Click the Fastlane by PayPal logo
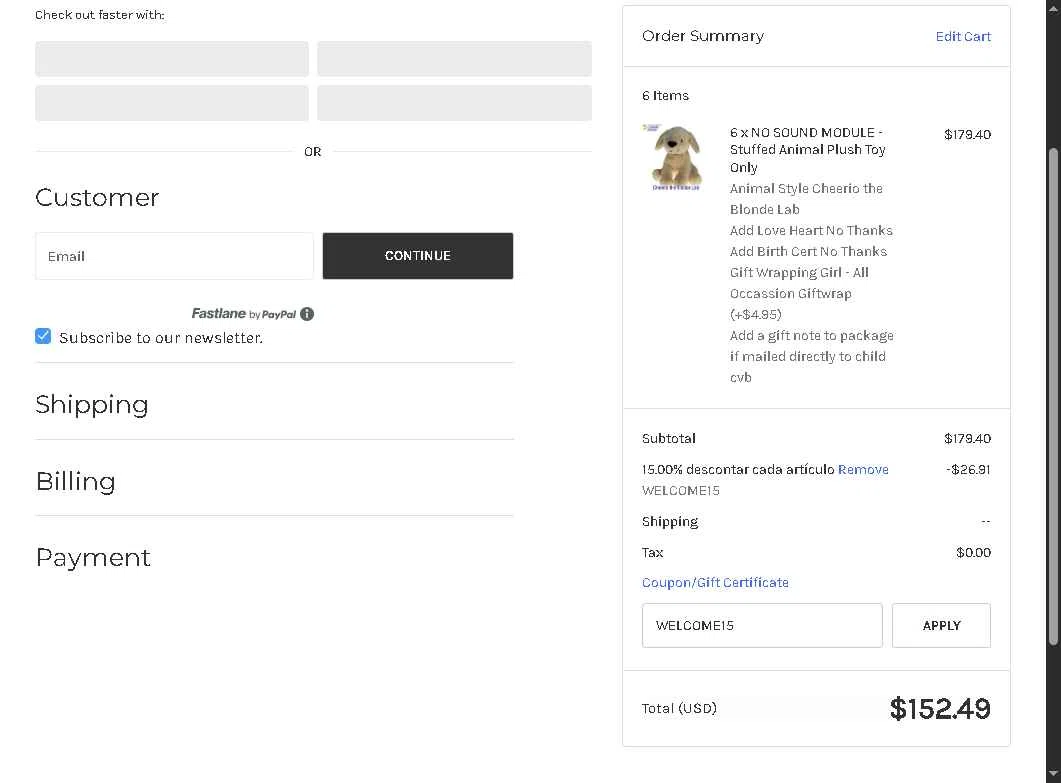Screen dimensions: 1061x783 pos(244,314)
